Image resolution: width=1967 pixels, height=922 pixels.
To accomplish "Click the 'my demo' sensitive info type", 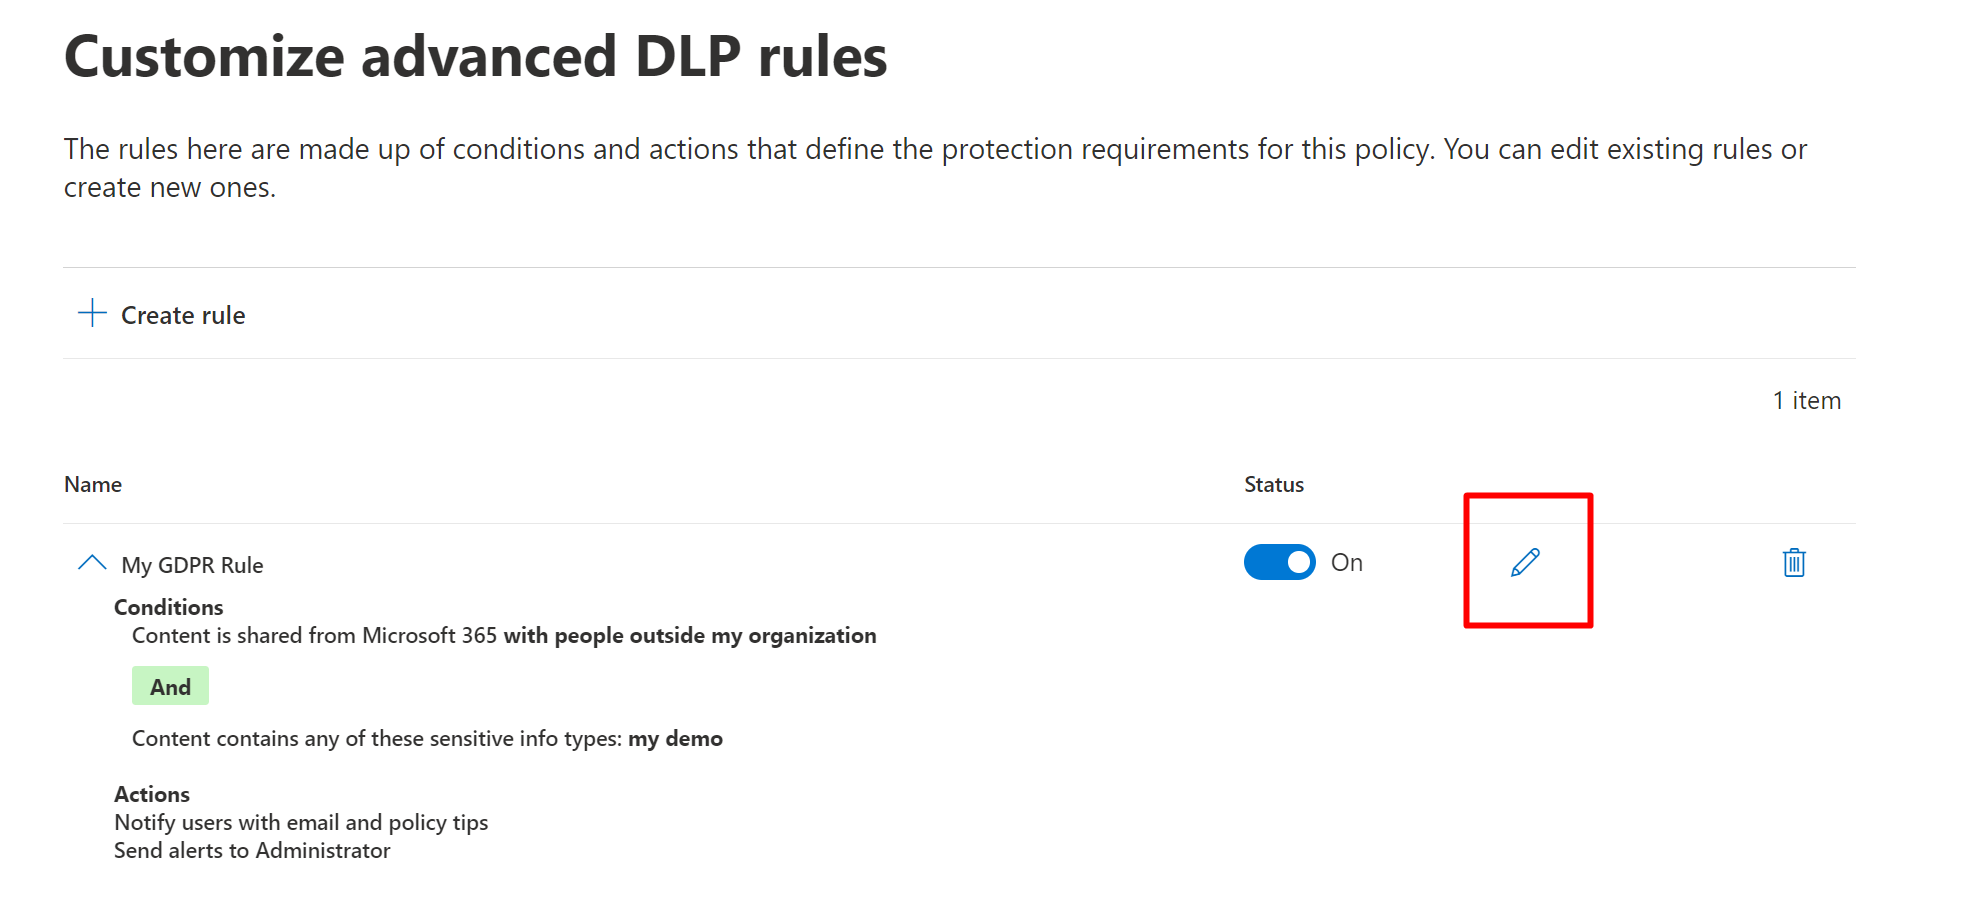I will (x=675, y=739).
